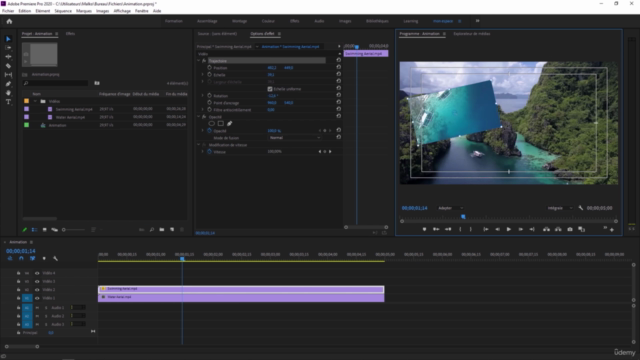Toggle linked selection in timeline

(x=33, y=258)
